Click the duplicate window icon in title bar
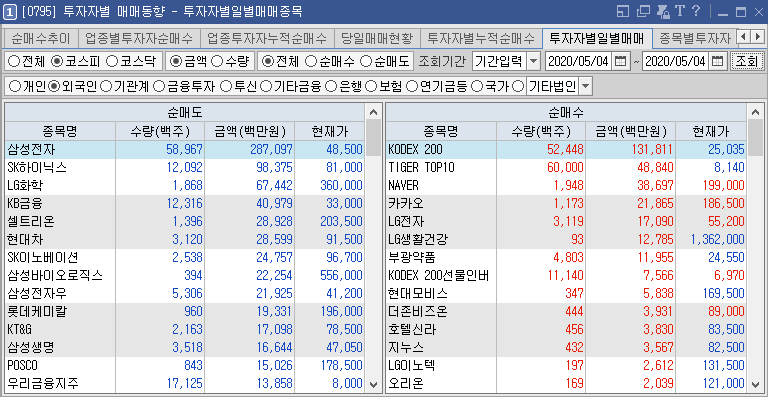 [x=643, y=12]
